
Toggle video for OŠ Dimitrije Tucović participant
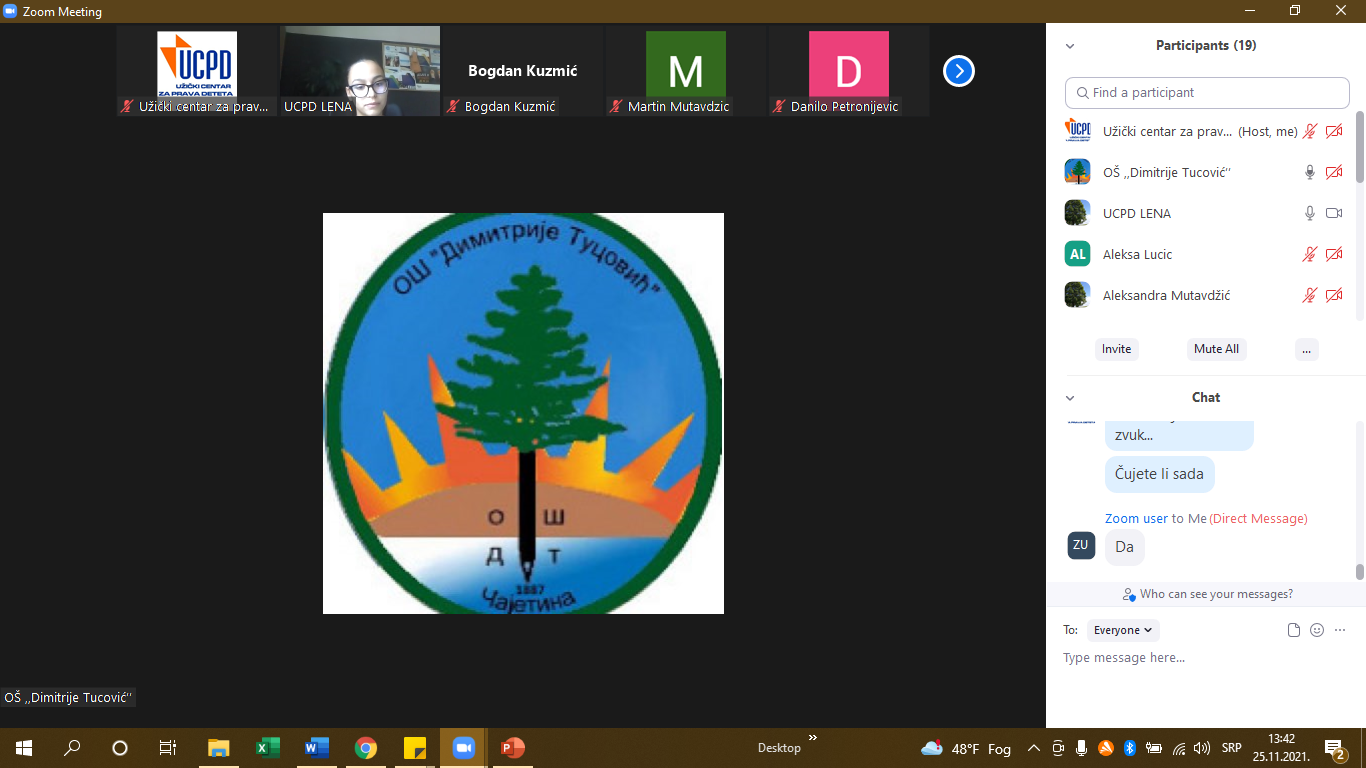pos(1334,172)
